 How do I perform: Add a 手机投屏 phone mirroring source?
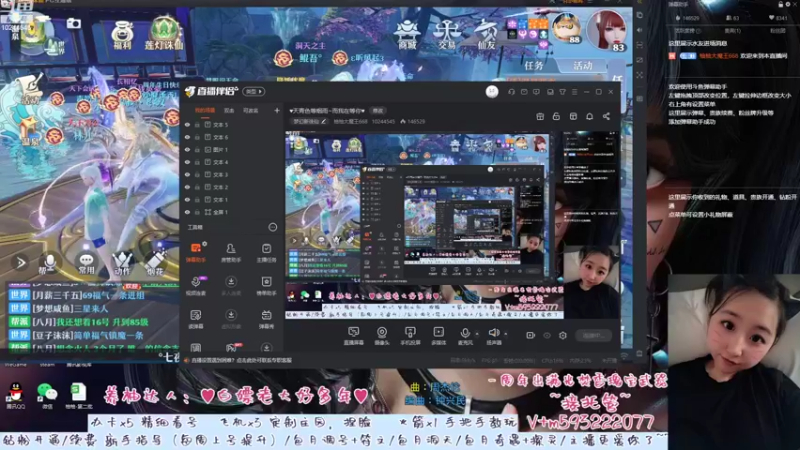[x=410, y=336]
